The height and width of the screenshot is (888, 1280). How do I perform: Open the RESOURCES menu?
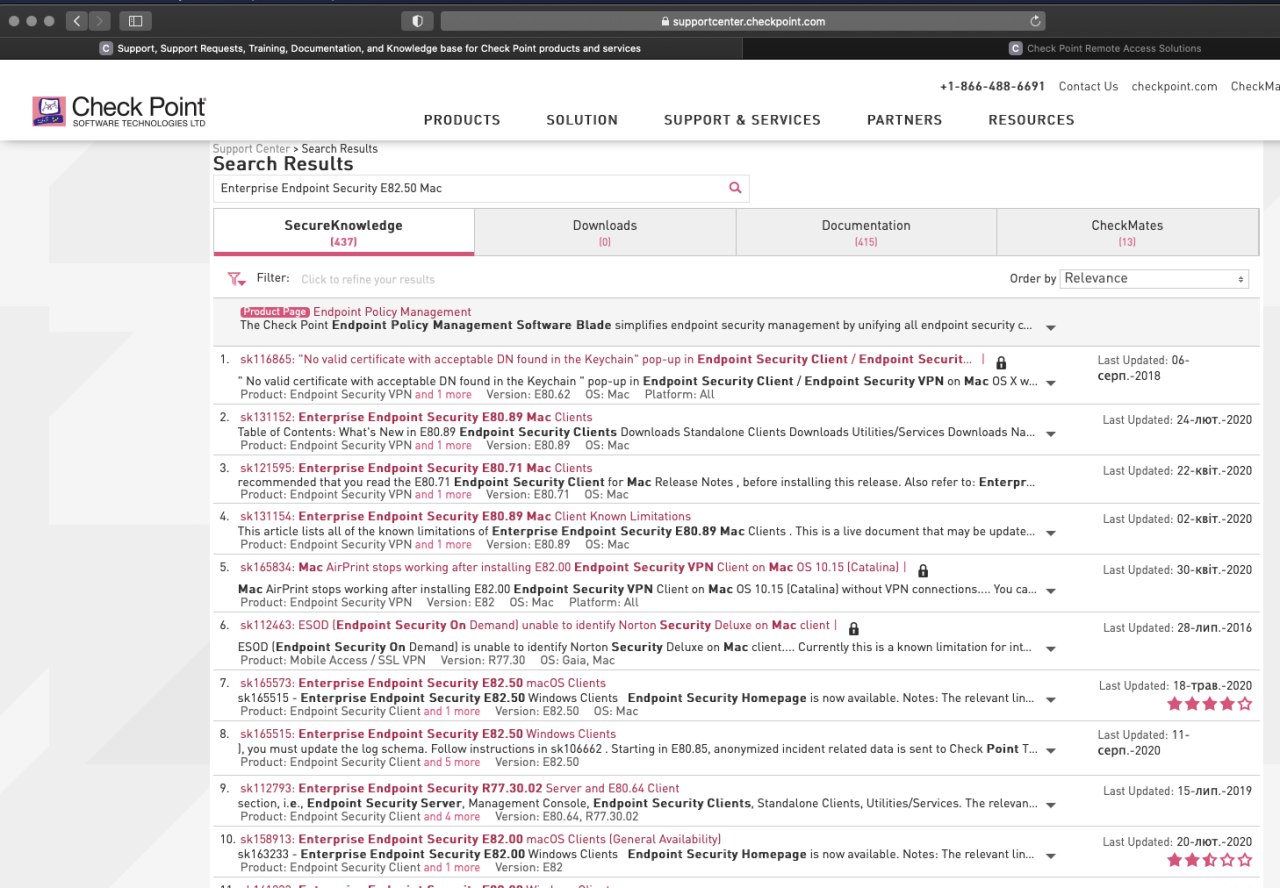click(1031, 120)
